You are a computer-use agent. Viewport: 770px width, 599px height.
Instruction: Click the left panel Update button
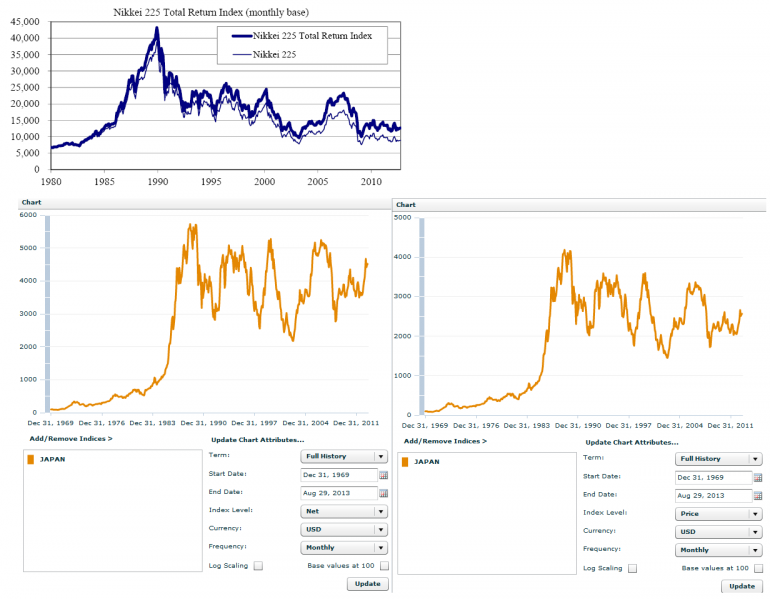pyautogui.click(x=368, y=584)
